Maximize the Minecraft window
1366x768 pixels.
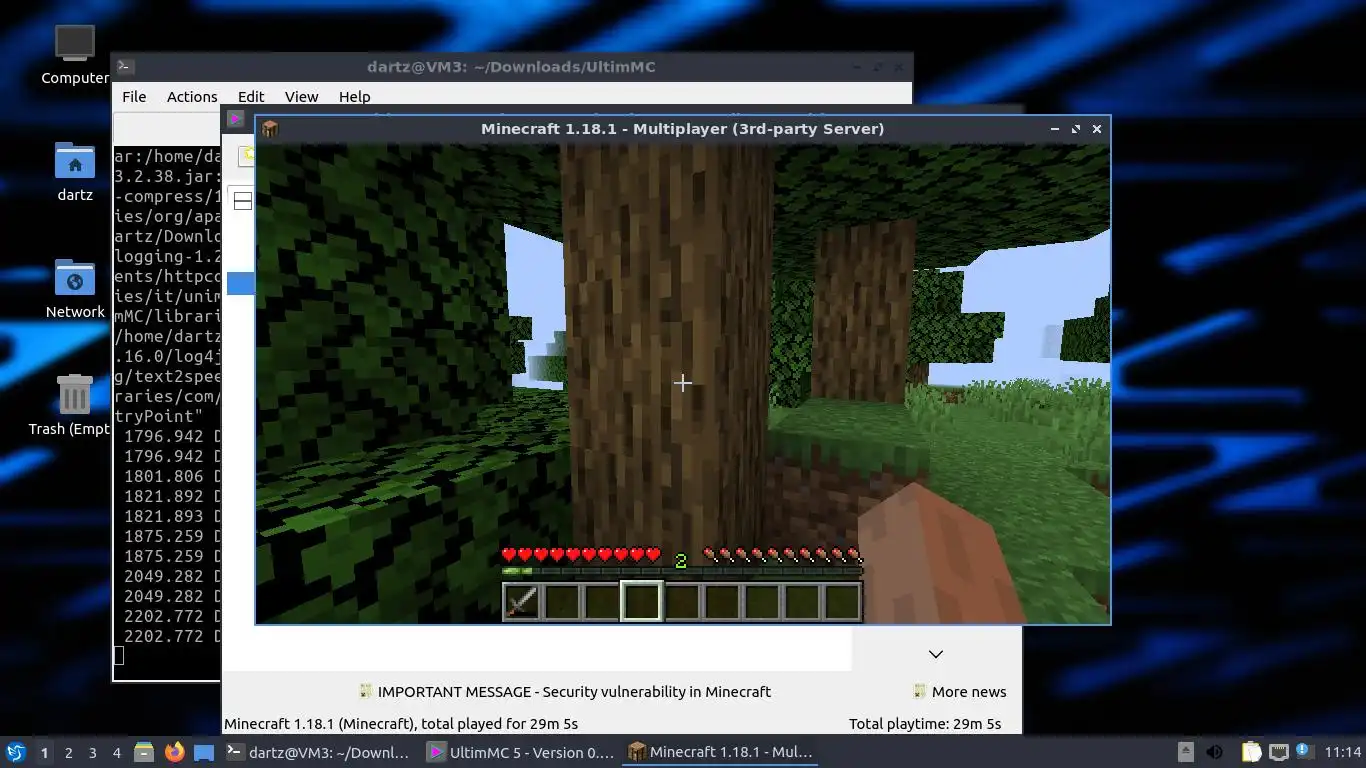pos(1076,129)
